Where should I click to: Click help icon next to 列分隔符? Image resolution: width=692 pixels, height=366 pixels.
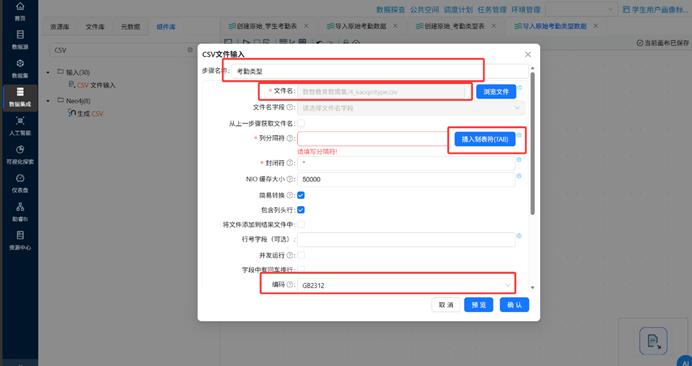click(290, 139)
